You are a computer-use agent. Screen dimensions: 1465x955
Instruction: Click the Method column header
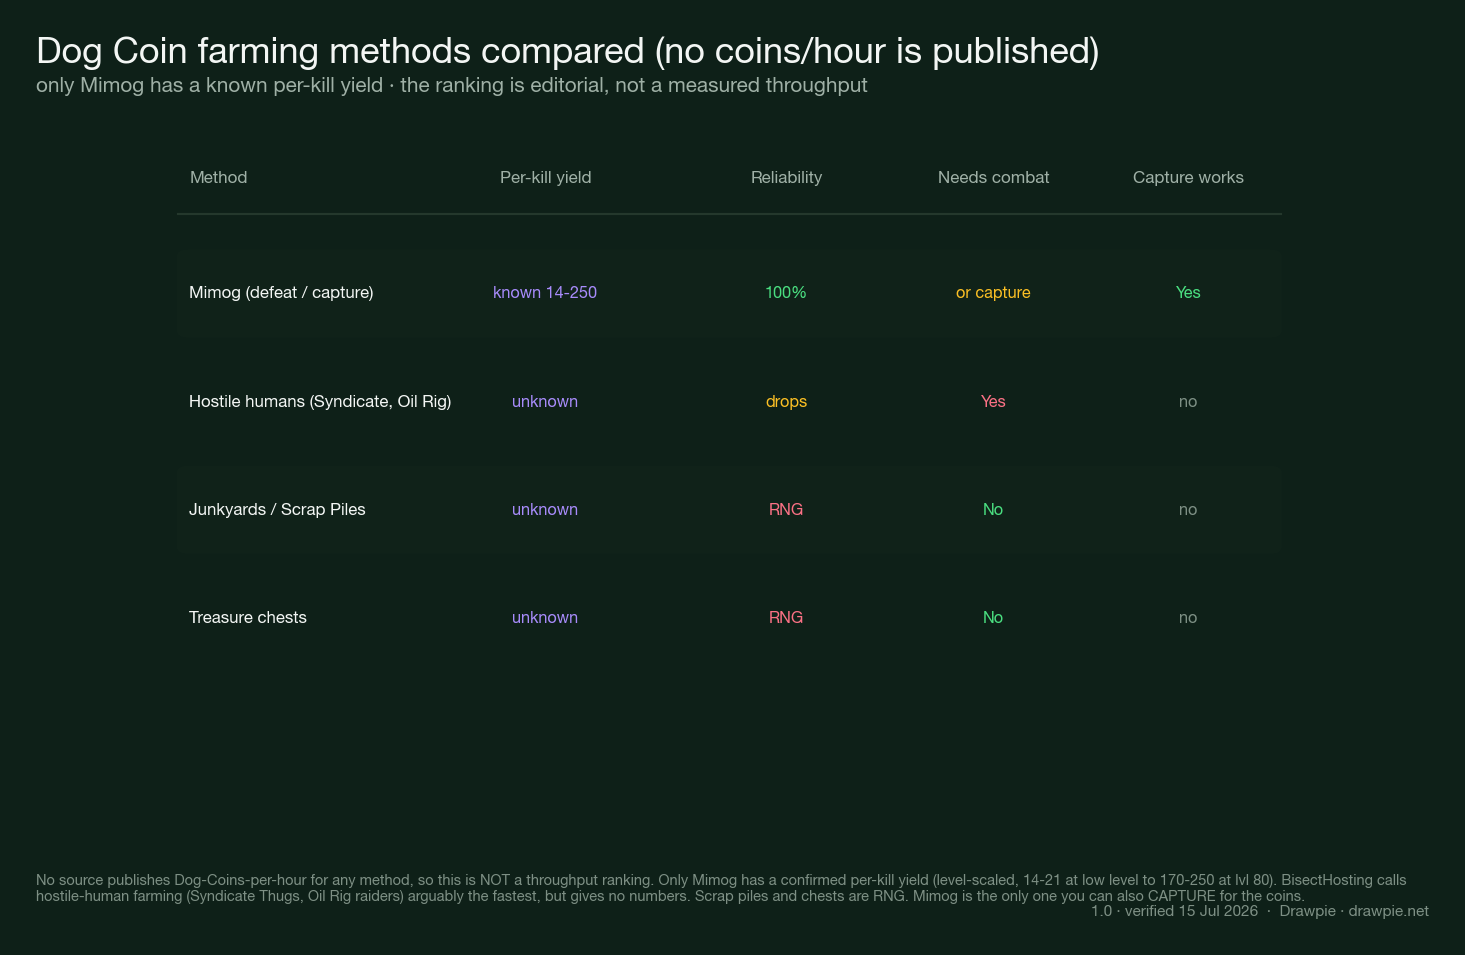coord(218,177)
